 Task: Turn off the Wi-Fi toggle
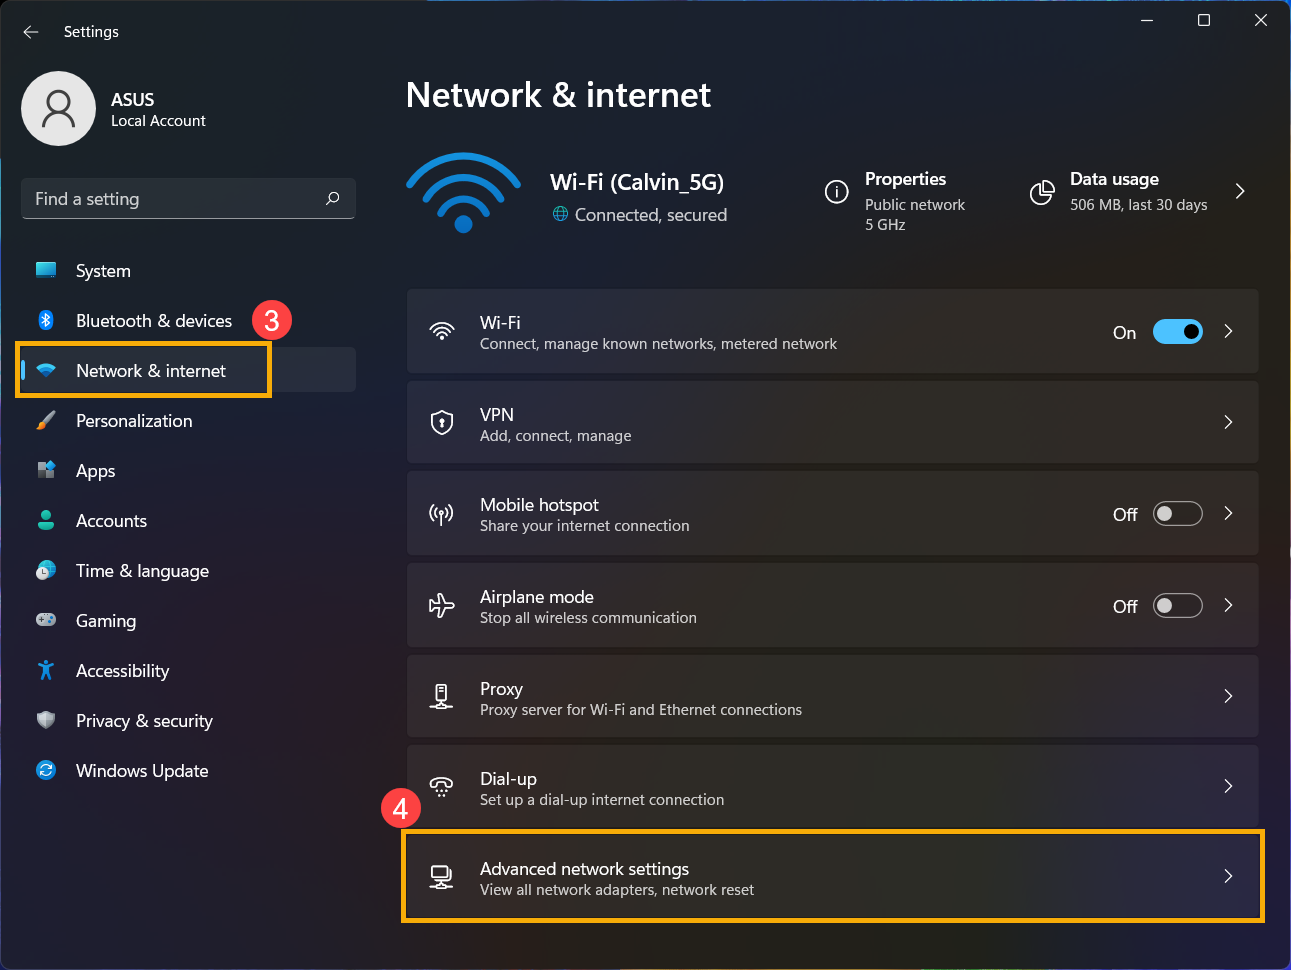(x=1177, y=332)
